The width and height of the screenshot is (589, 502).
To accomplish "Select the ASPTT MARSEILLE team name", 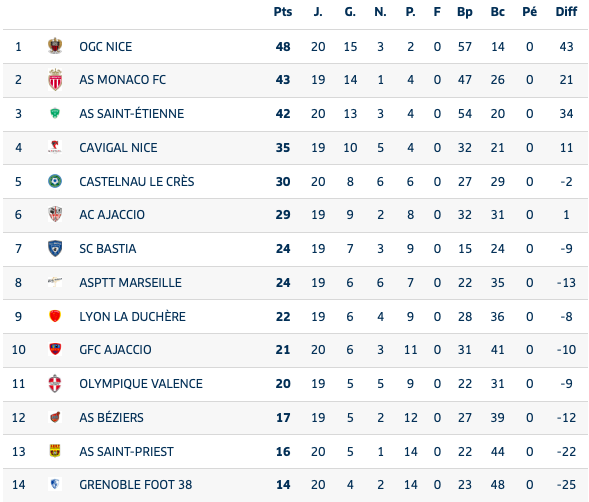I will [x=130, y=283].
